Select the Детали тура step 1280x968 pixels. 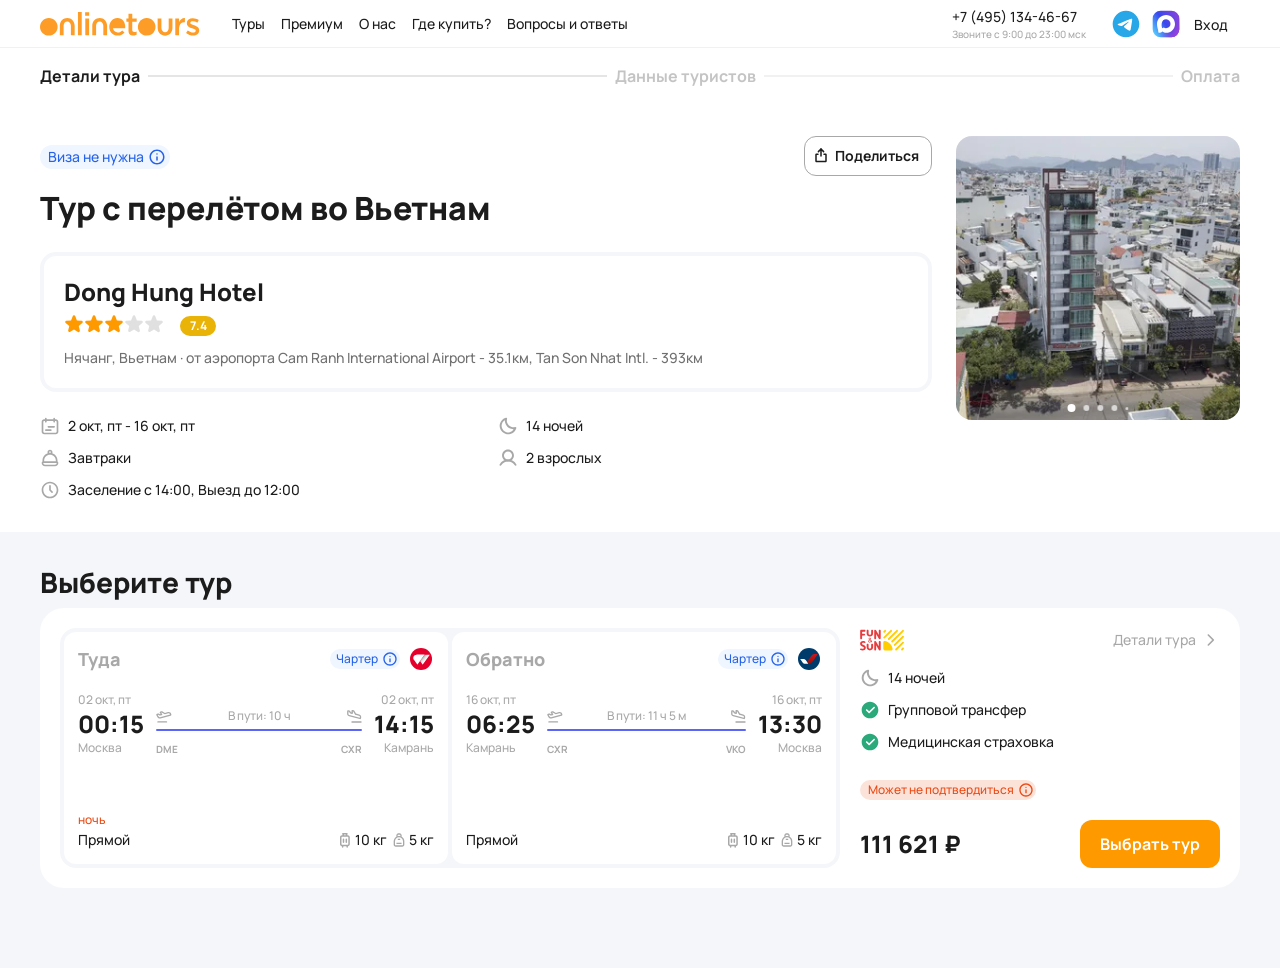point(90,76)
